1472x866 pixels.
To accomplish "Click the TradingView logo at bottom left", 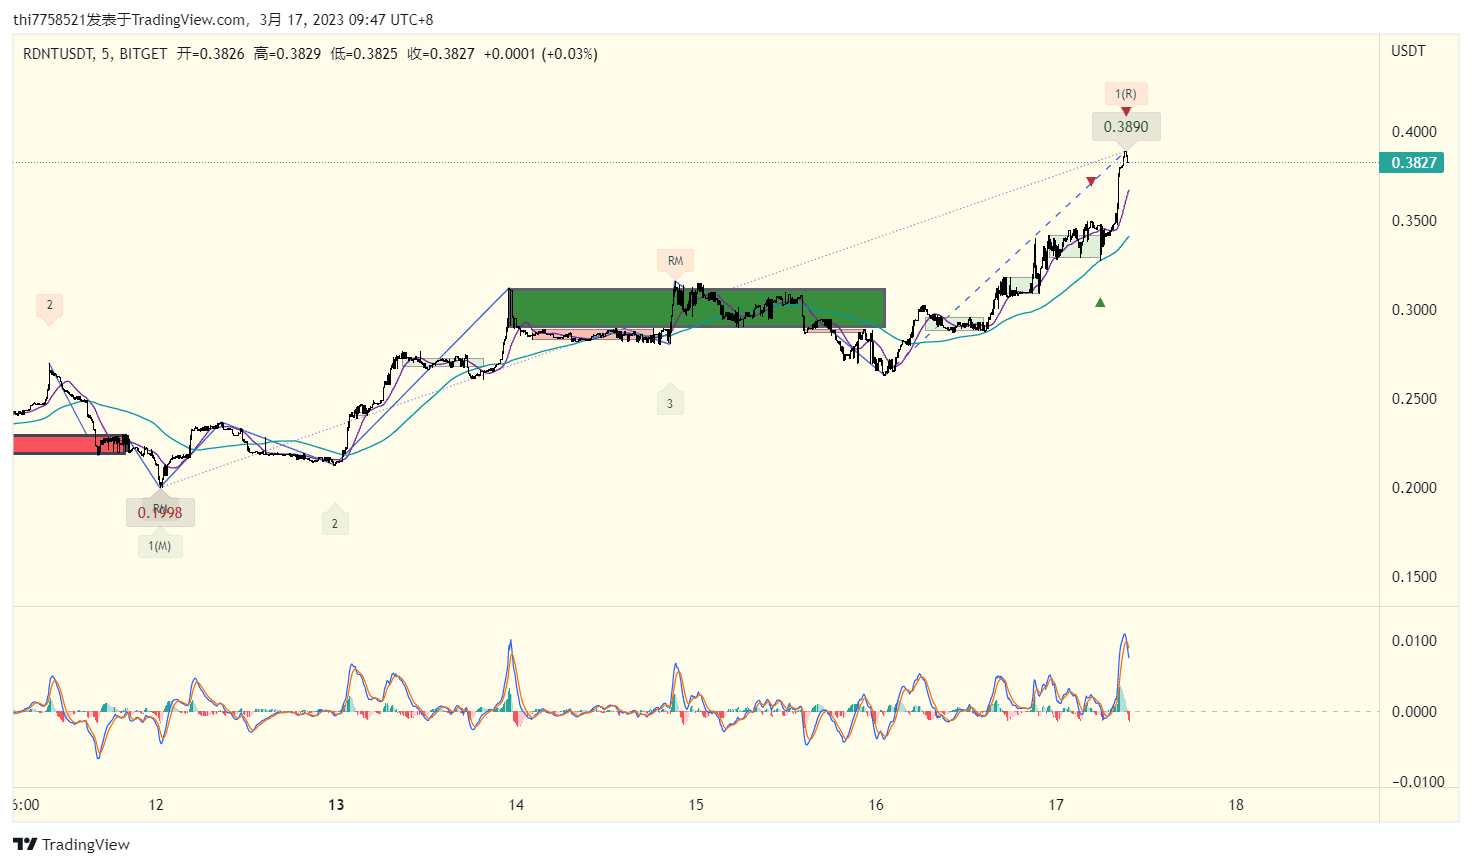I will pos(71,844).
